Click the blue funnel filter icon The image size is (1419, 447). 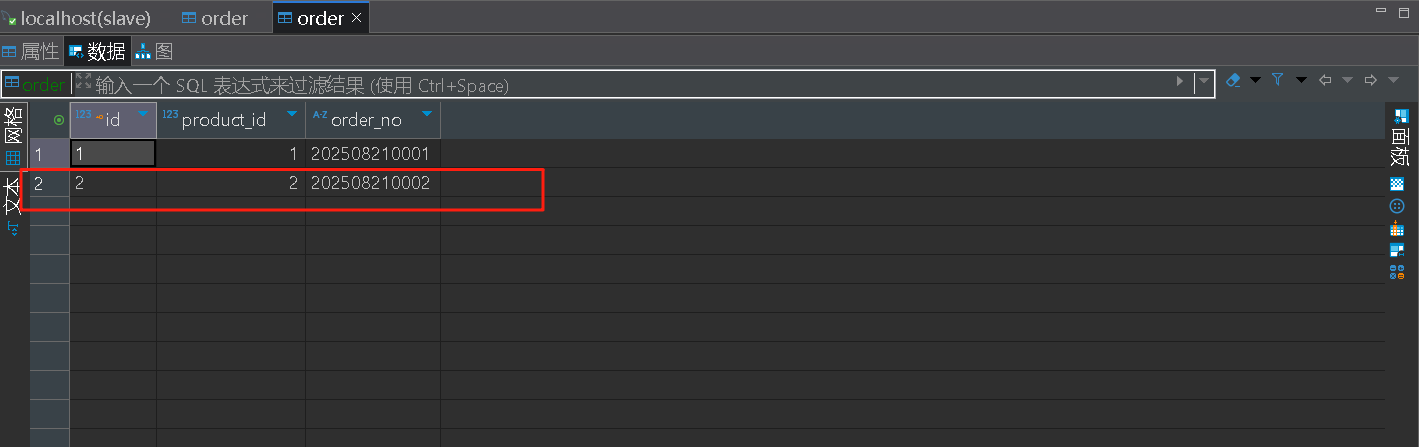[1277, 80]
